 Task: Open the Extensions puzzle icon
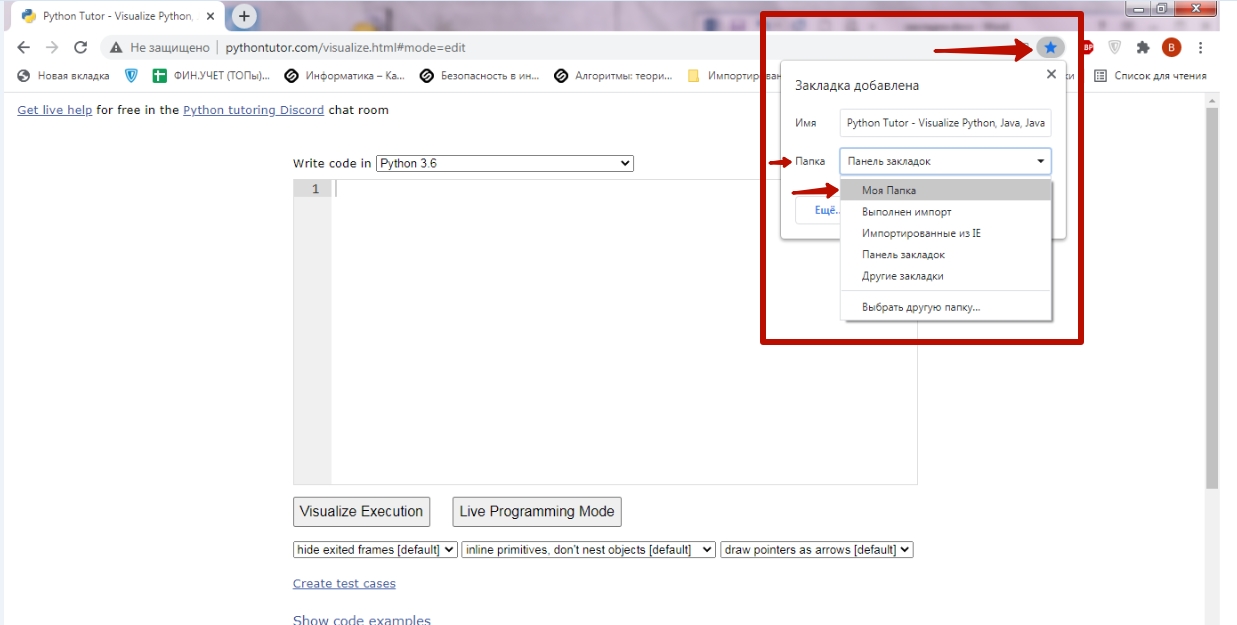[1143, 47]
